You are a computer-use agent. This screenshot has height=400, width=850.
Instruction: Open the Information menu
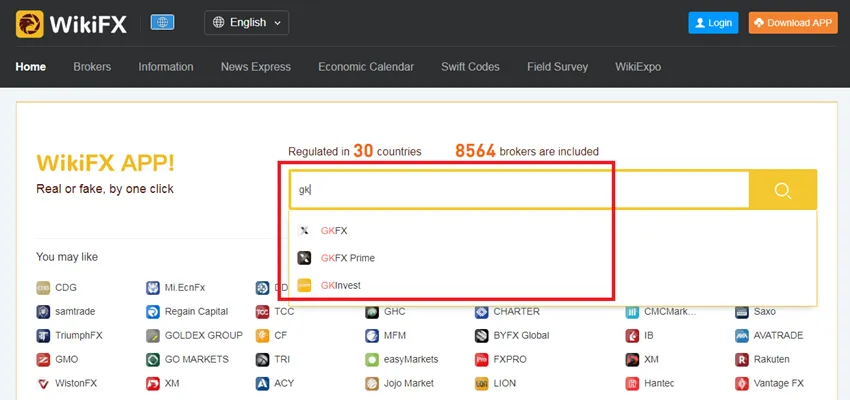(x=166, y=67)
